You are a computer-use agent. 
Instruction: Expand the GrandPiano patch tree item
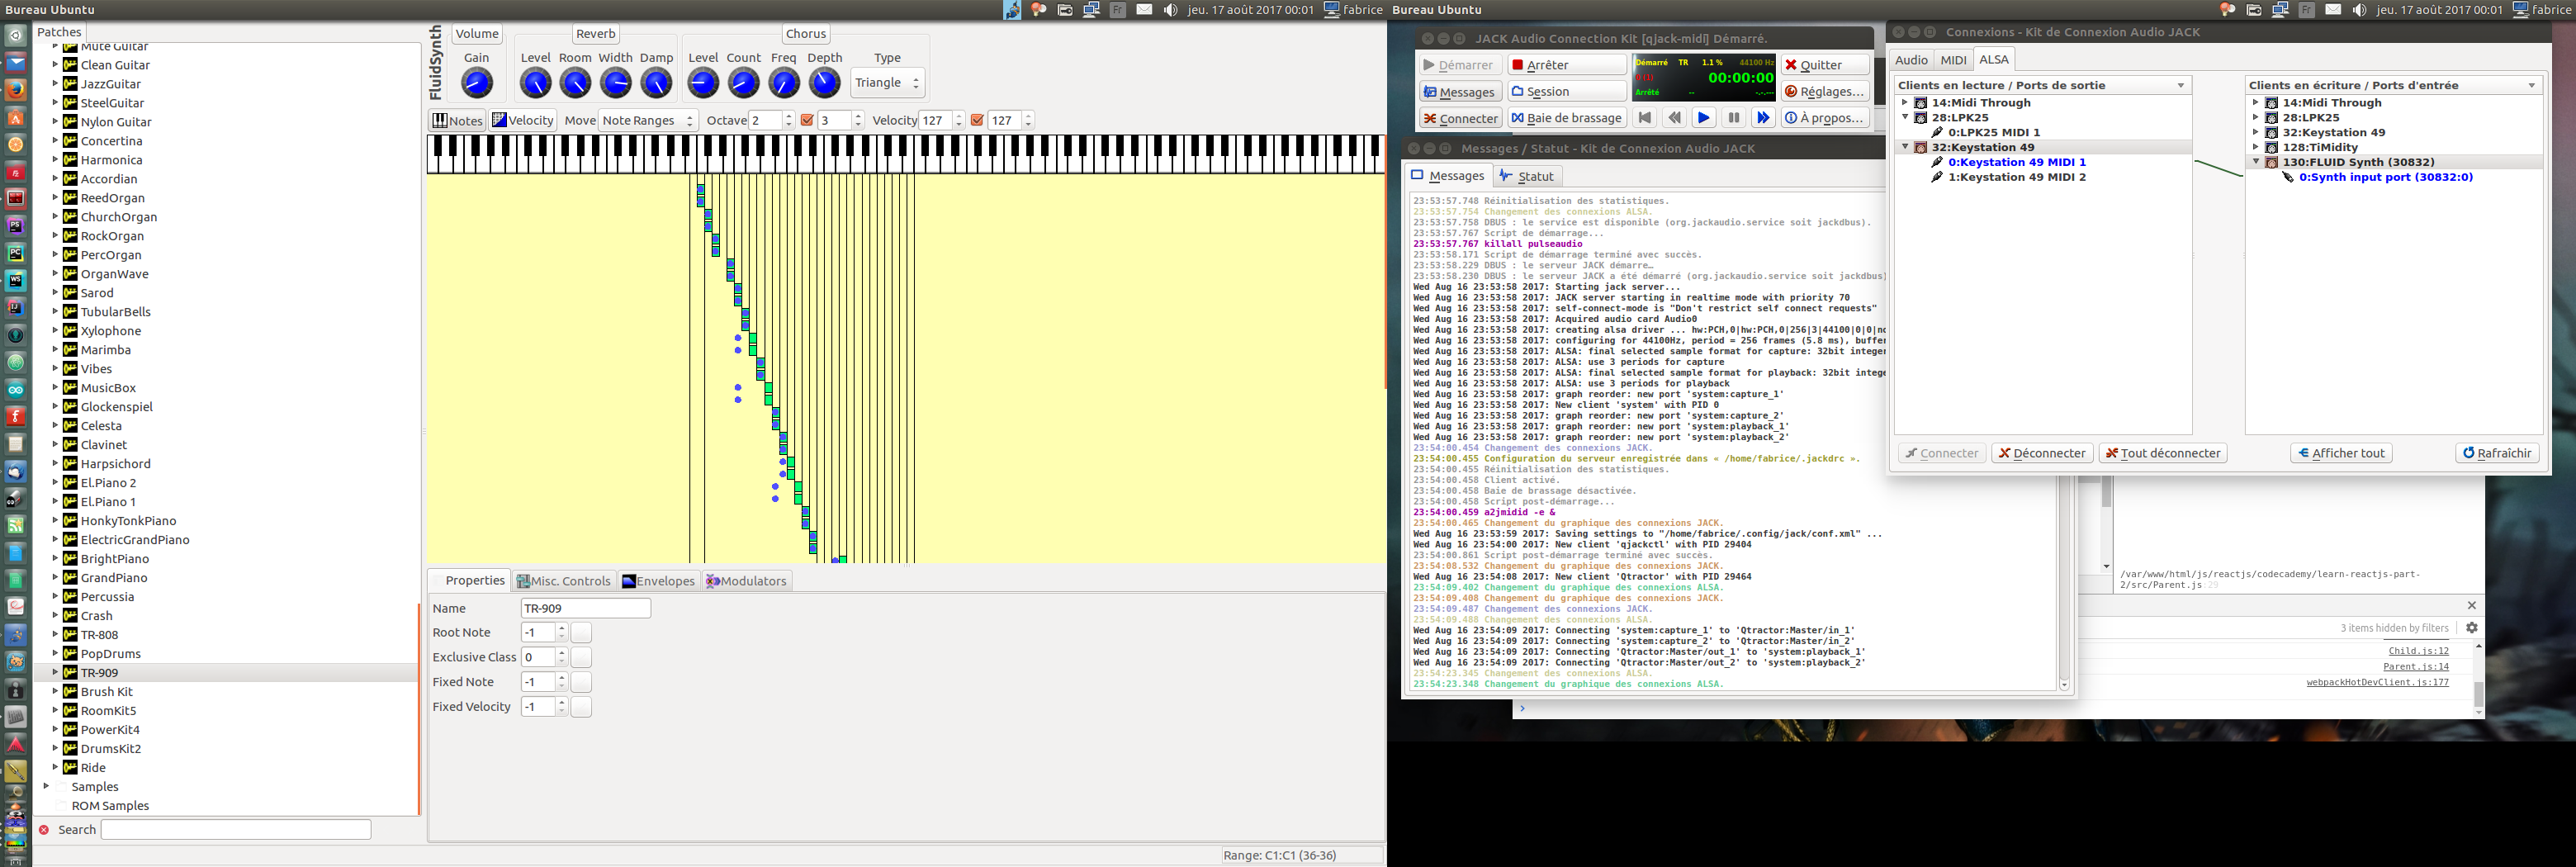[x=55, y=578]
